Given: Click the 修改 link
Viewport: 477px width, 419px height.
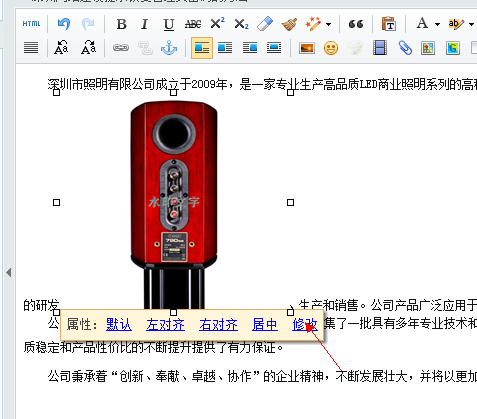Looking at the screenshot, I should 305,324.
